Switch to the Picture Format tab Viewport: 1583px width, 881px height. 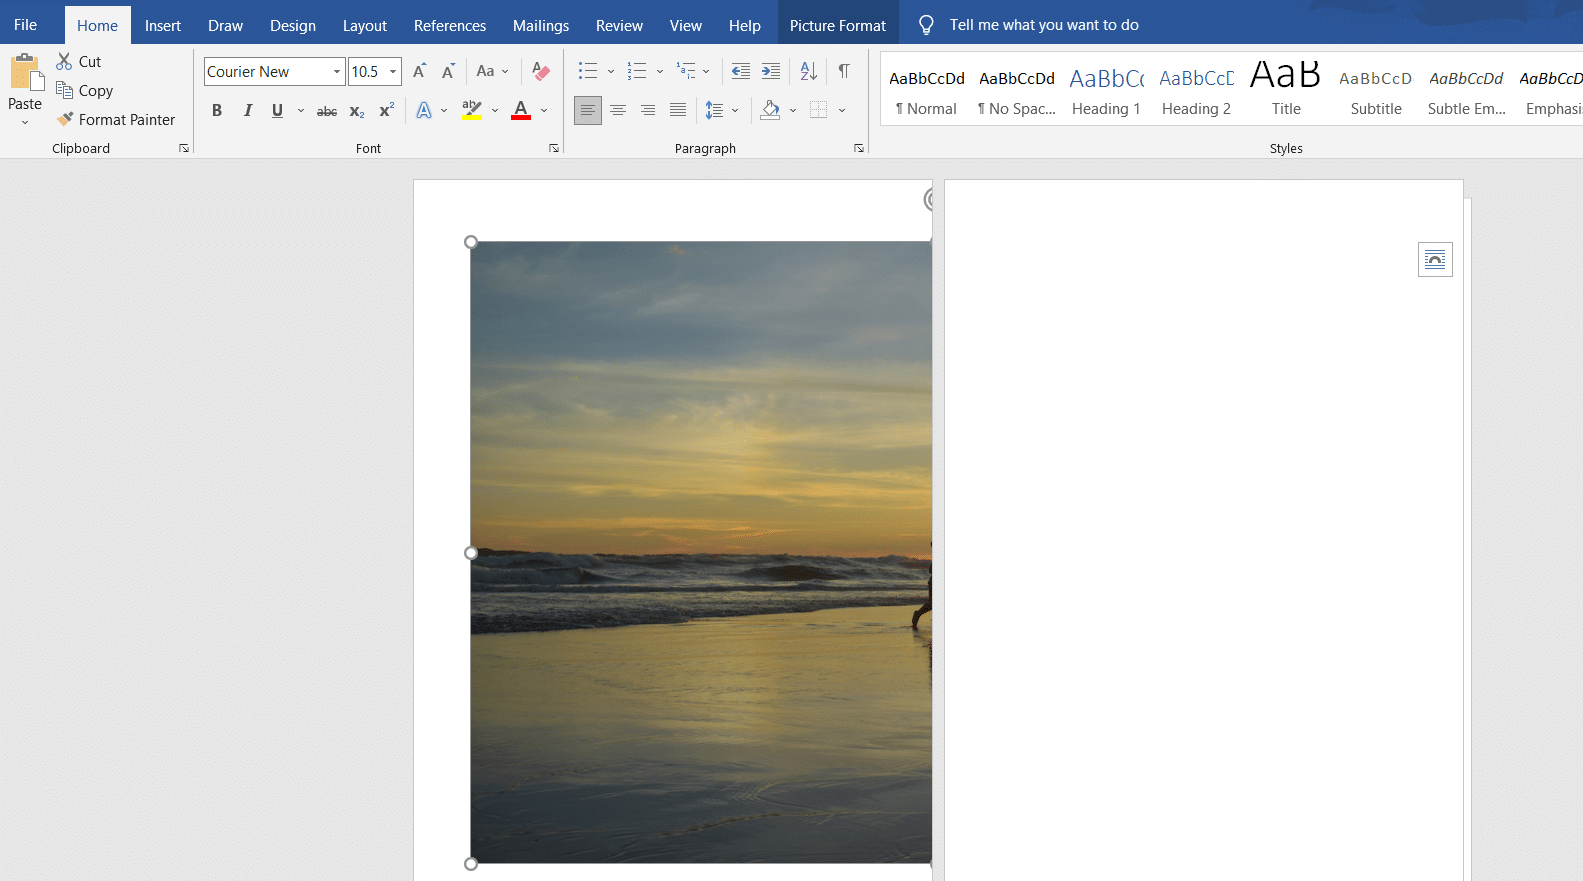coord(838,25)
